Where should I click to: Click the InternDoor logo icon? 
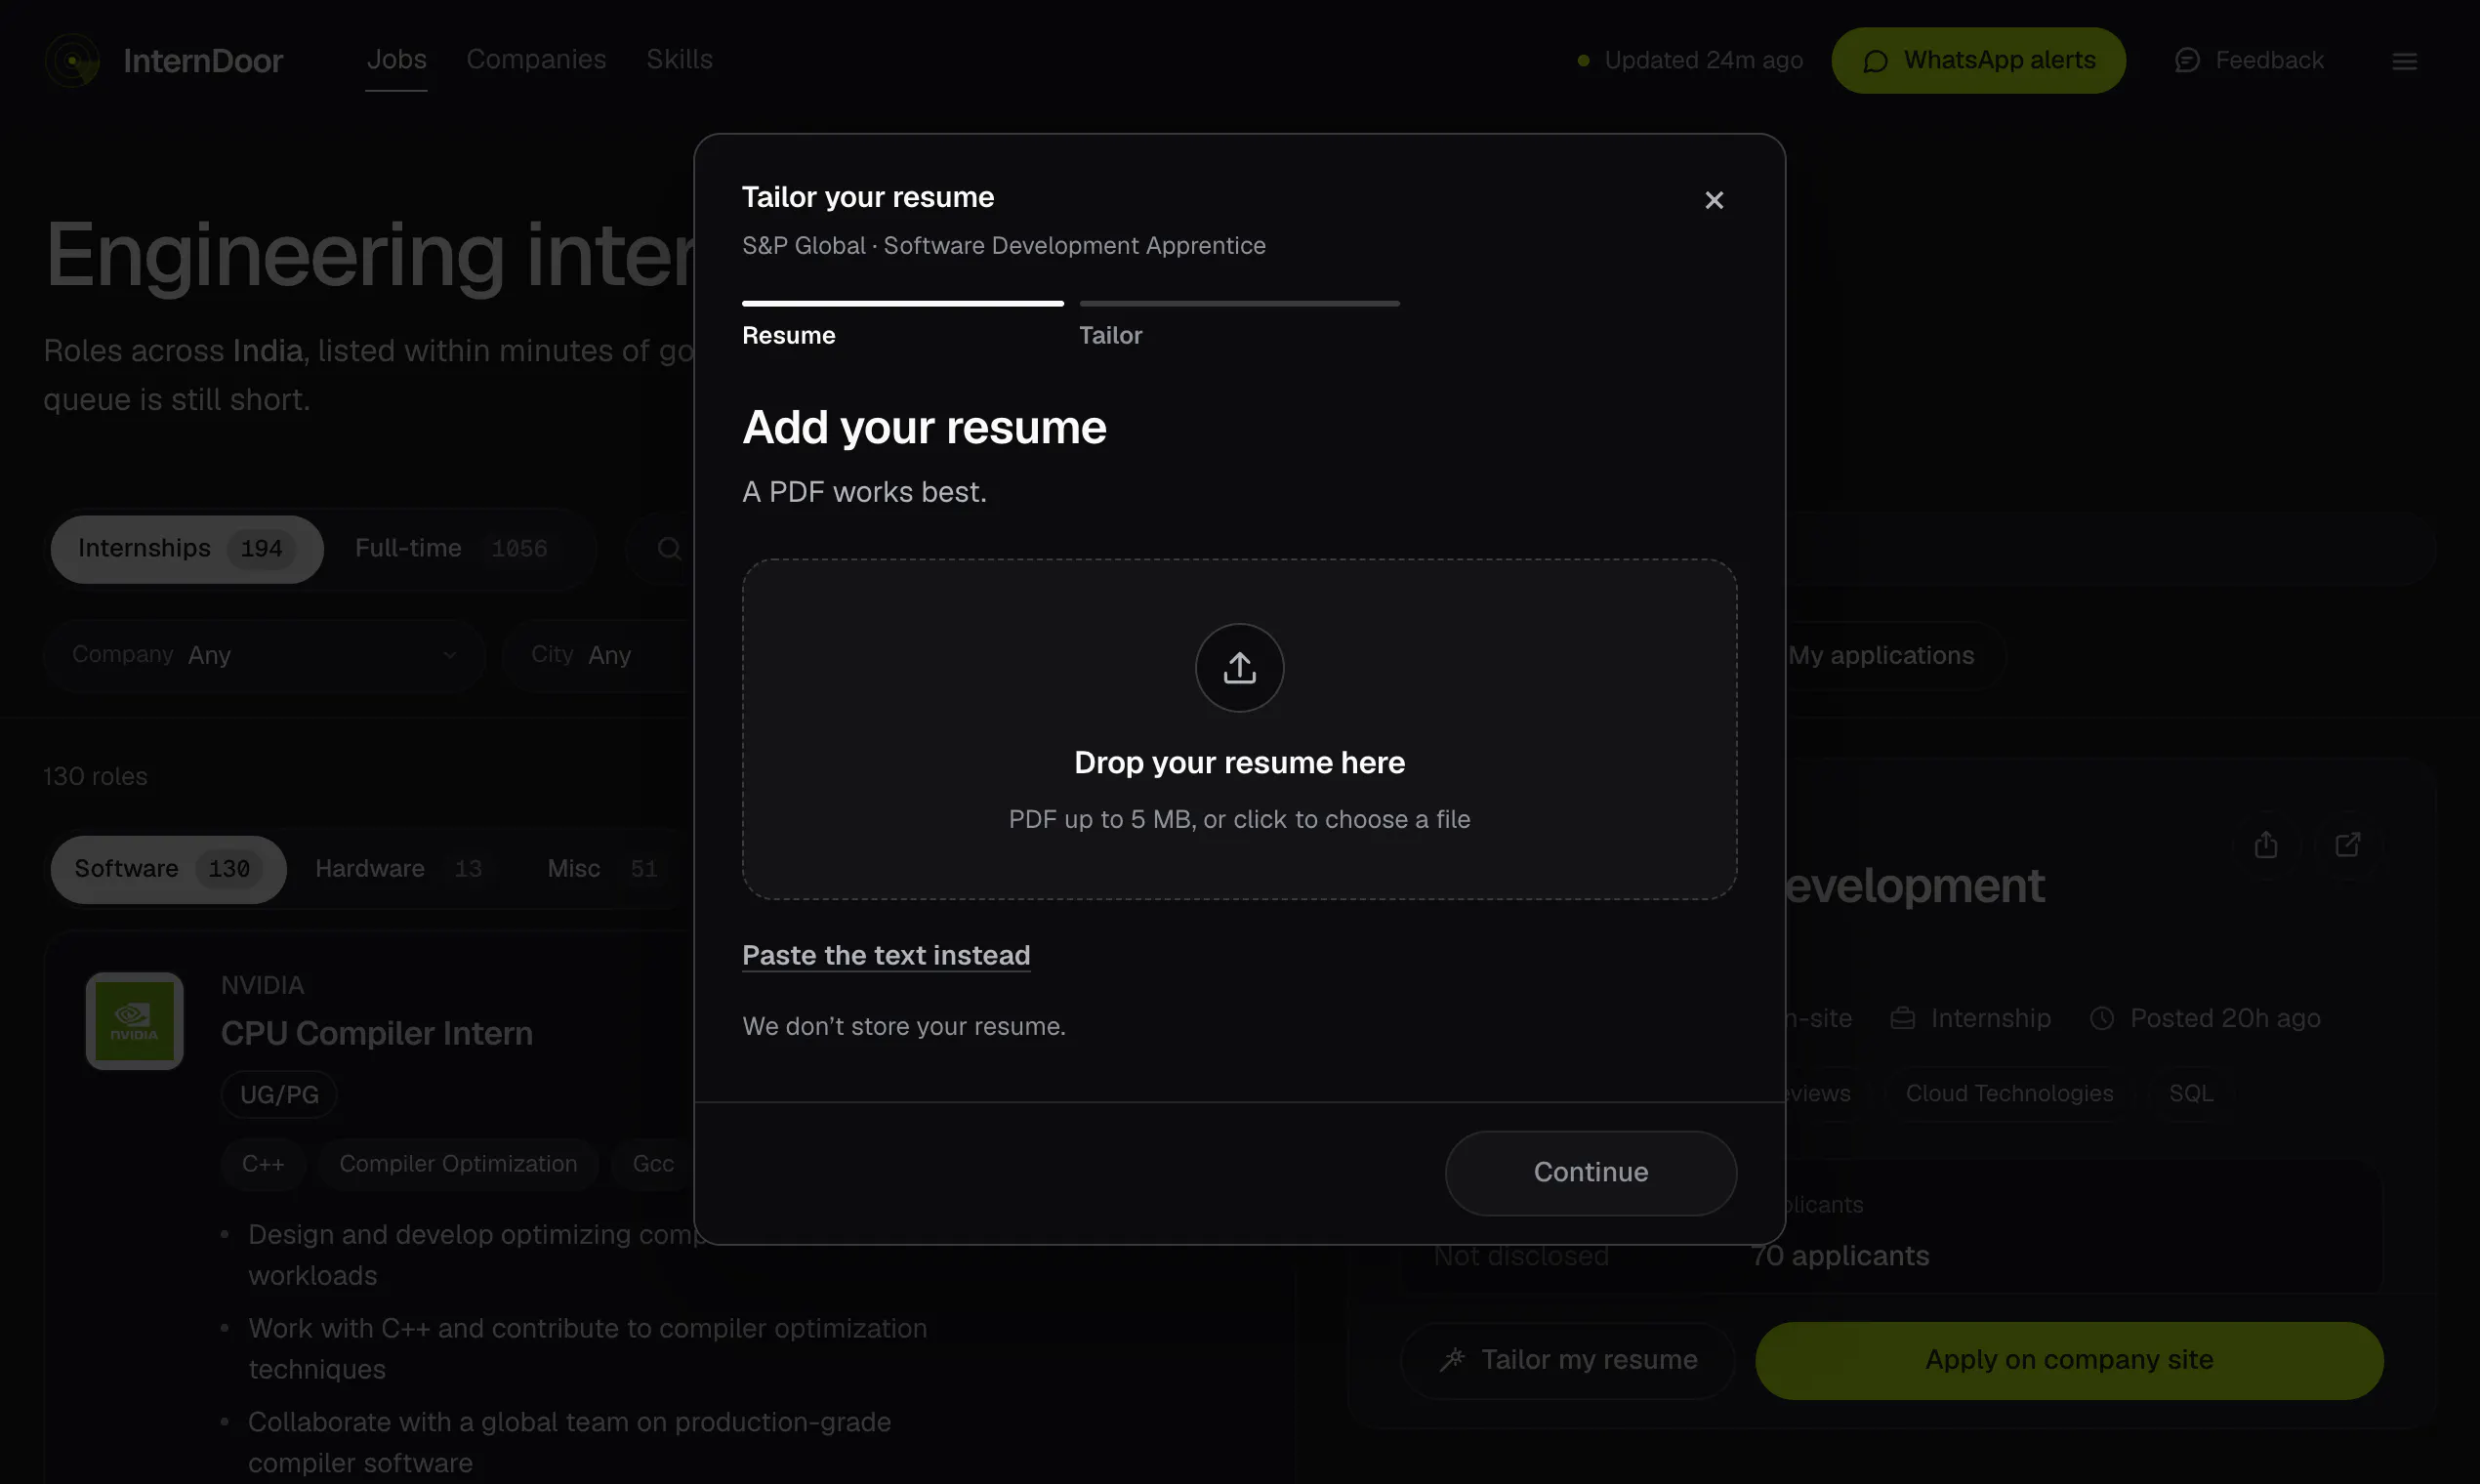[x=72, y=60]
